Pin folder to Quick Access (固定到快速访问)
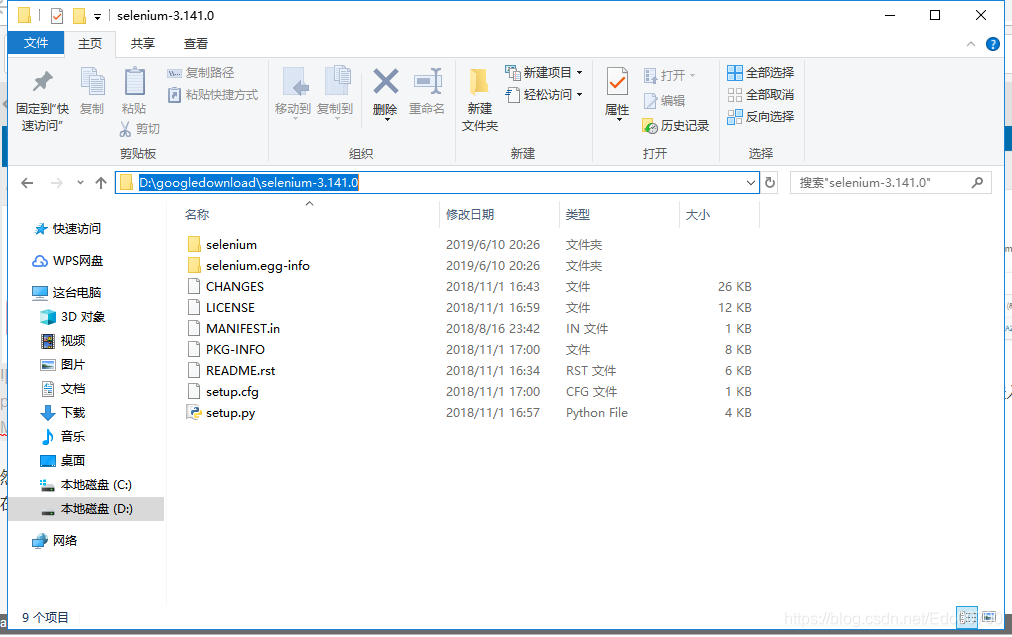This screenshot has height=637, width=1012. pos(42,101)
